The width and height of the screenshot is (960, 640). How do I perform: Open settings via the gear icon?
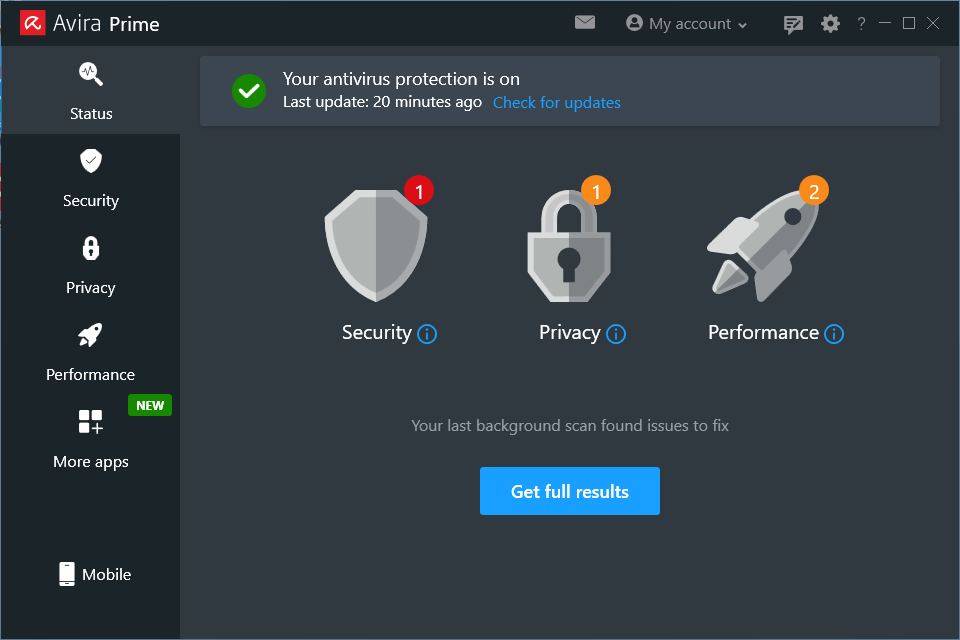[830, 24]
